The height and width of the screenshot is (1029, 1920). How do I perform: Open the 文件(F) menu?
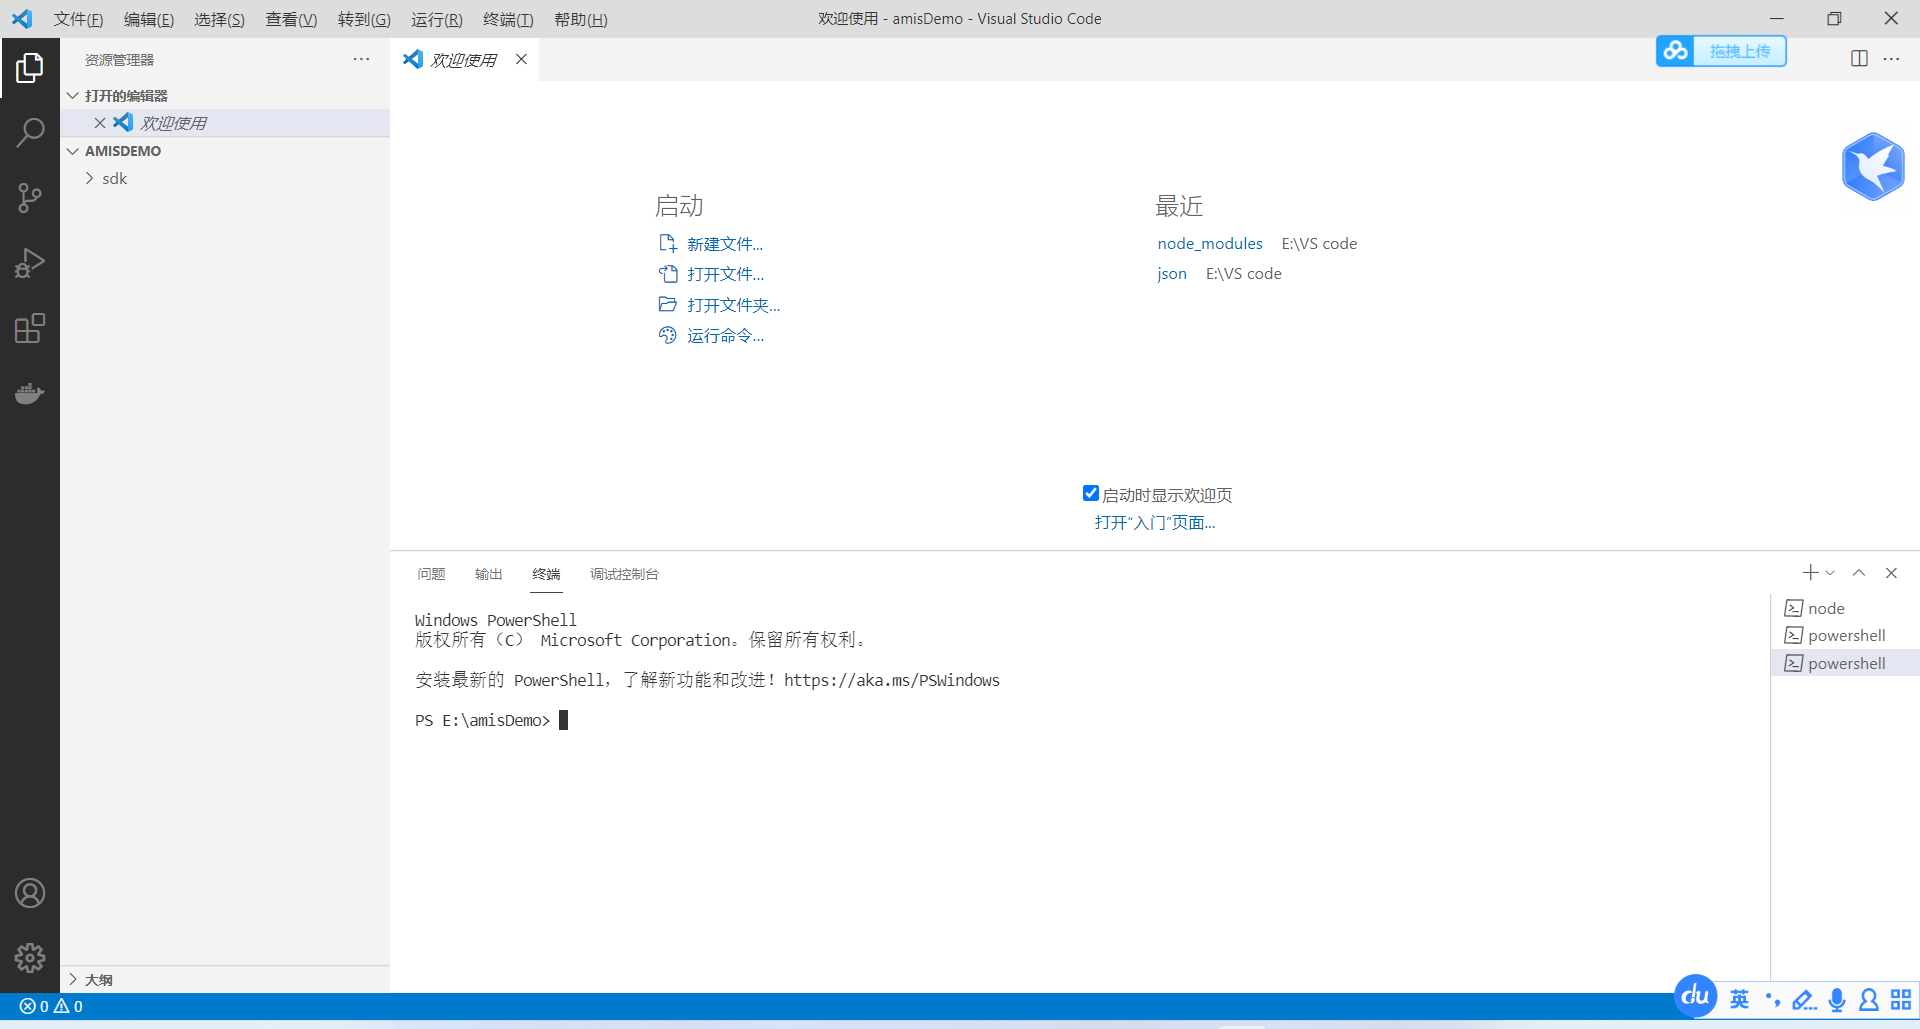78,19
